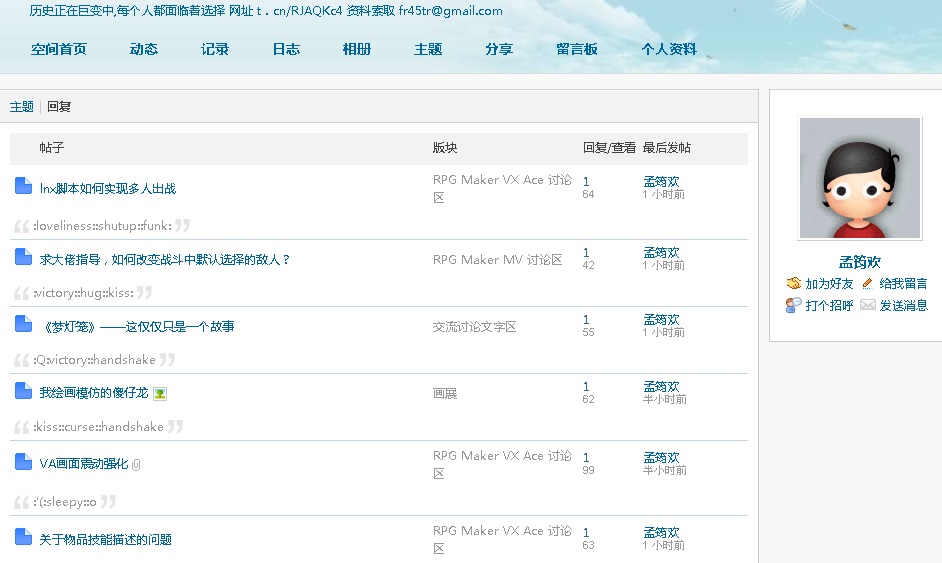Click the pencil icon for leaving a message
Screen dimensions: 942x563
tap(868, 283)
